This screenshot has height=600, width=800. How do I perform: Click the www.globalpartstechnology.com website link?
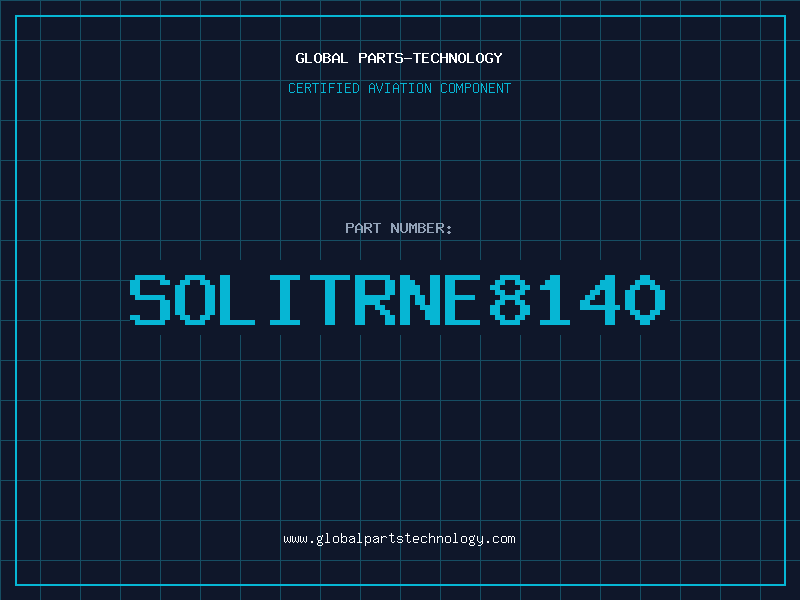[399, 539]
